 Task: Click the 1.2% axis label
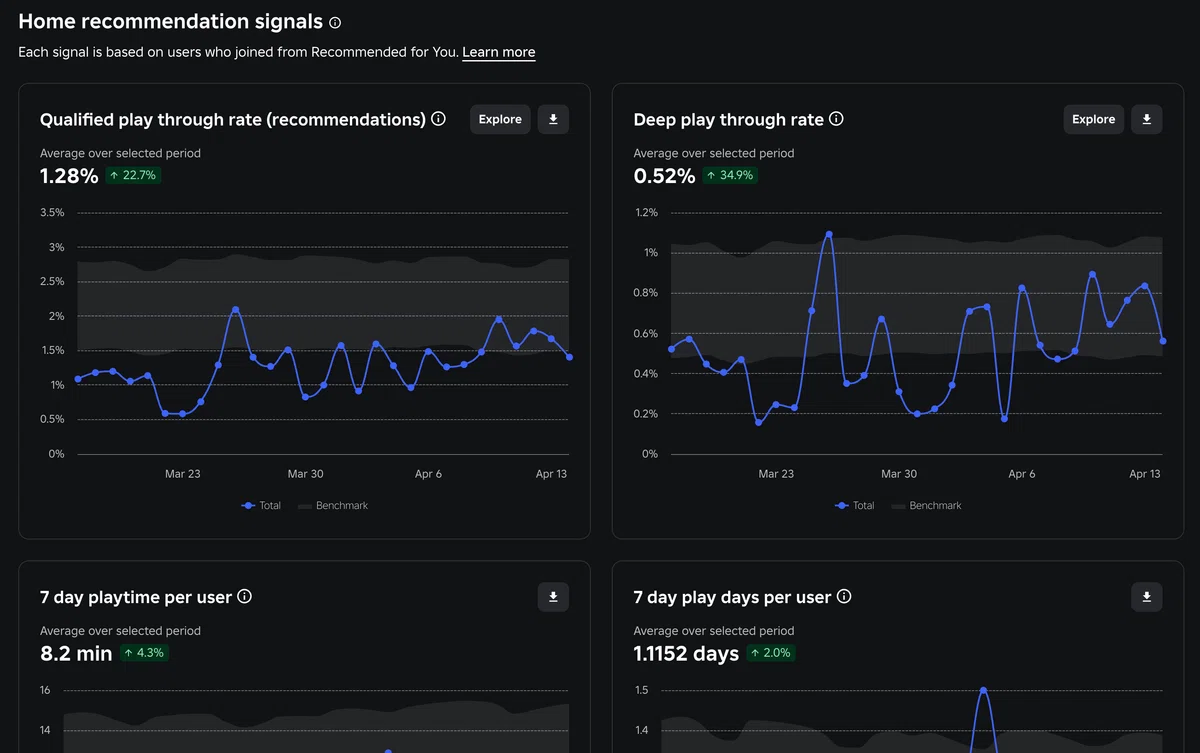click(x=646, y=213)
